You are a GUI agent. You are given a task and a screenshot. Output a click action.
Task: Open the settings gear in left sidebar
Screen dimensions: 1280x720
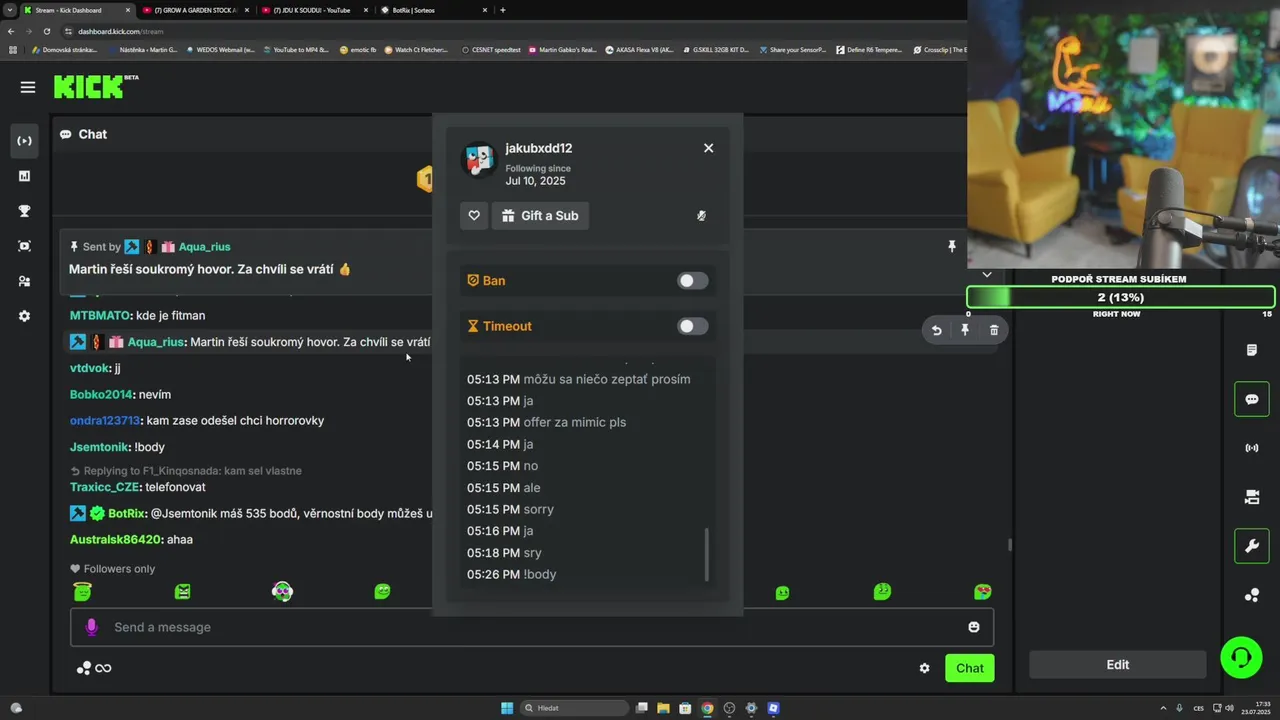[x=25, y=316]
